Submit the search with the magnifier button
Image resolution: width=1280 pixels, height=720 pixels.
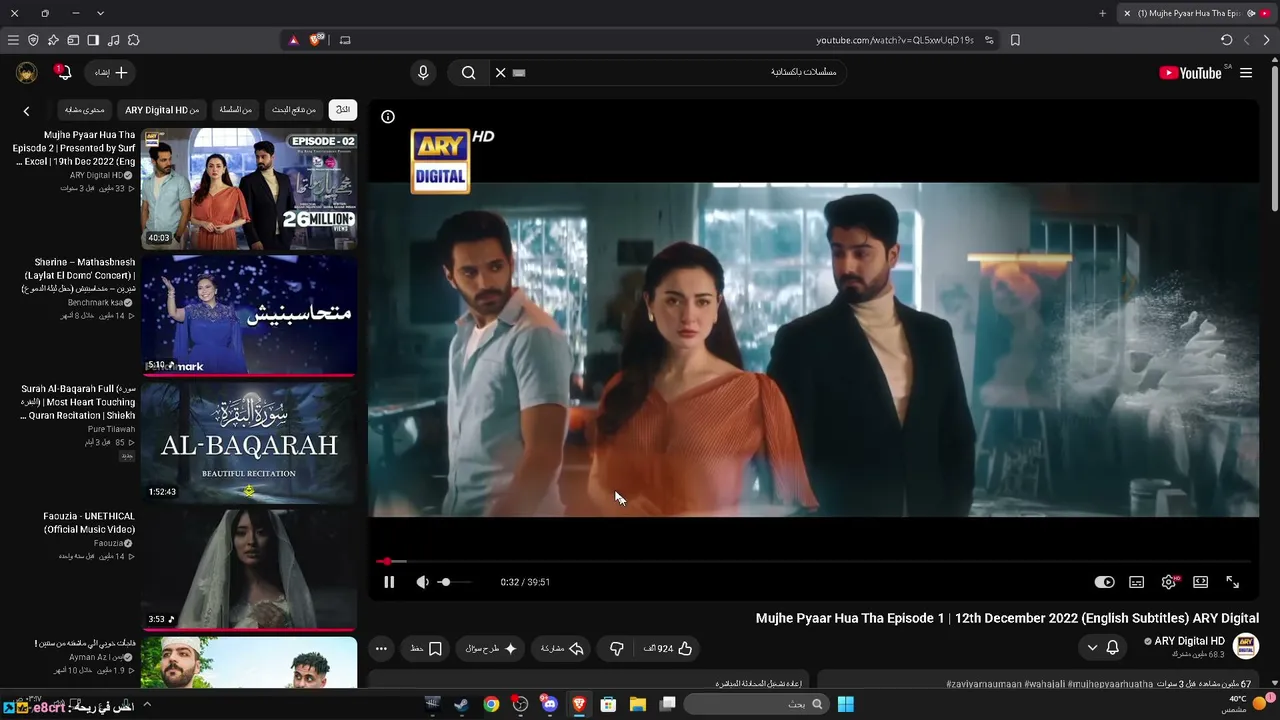[468, 72]
